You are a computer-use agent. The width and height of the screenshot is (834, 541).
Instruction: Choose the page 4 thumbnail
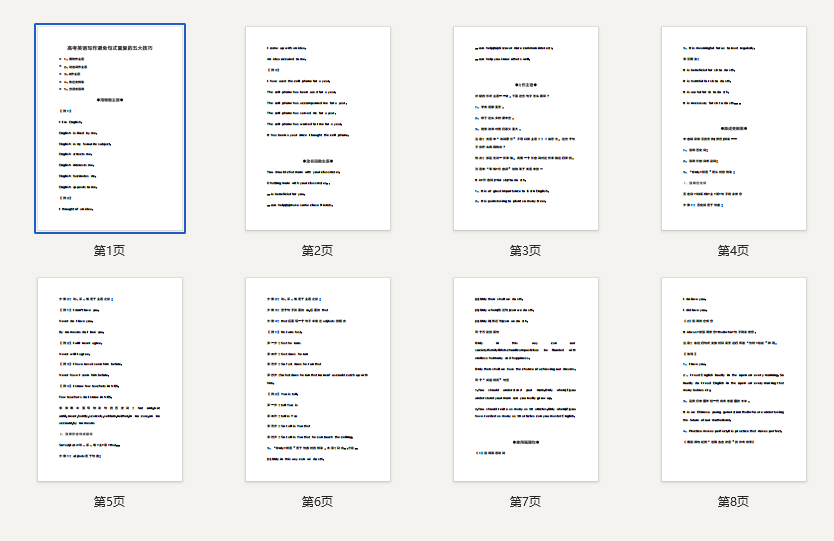(734, 128)
